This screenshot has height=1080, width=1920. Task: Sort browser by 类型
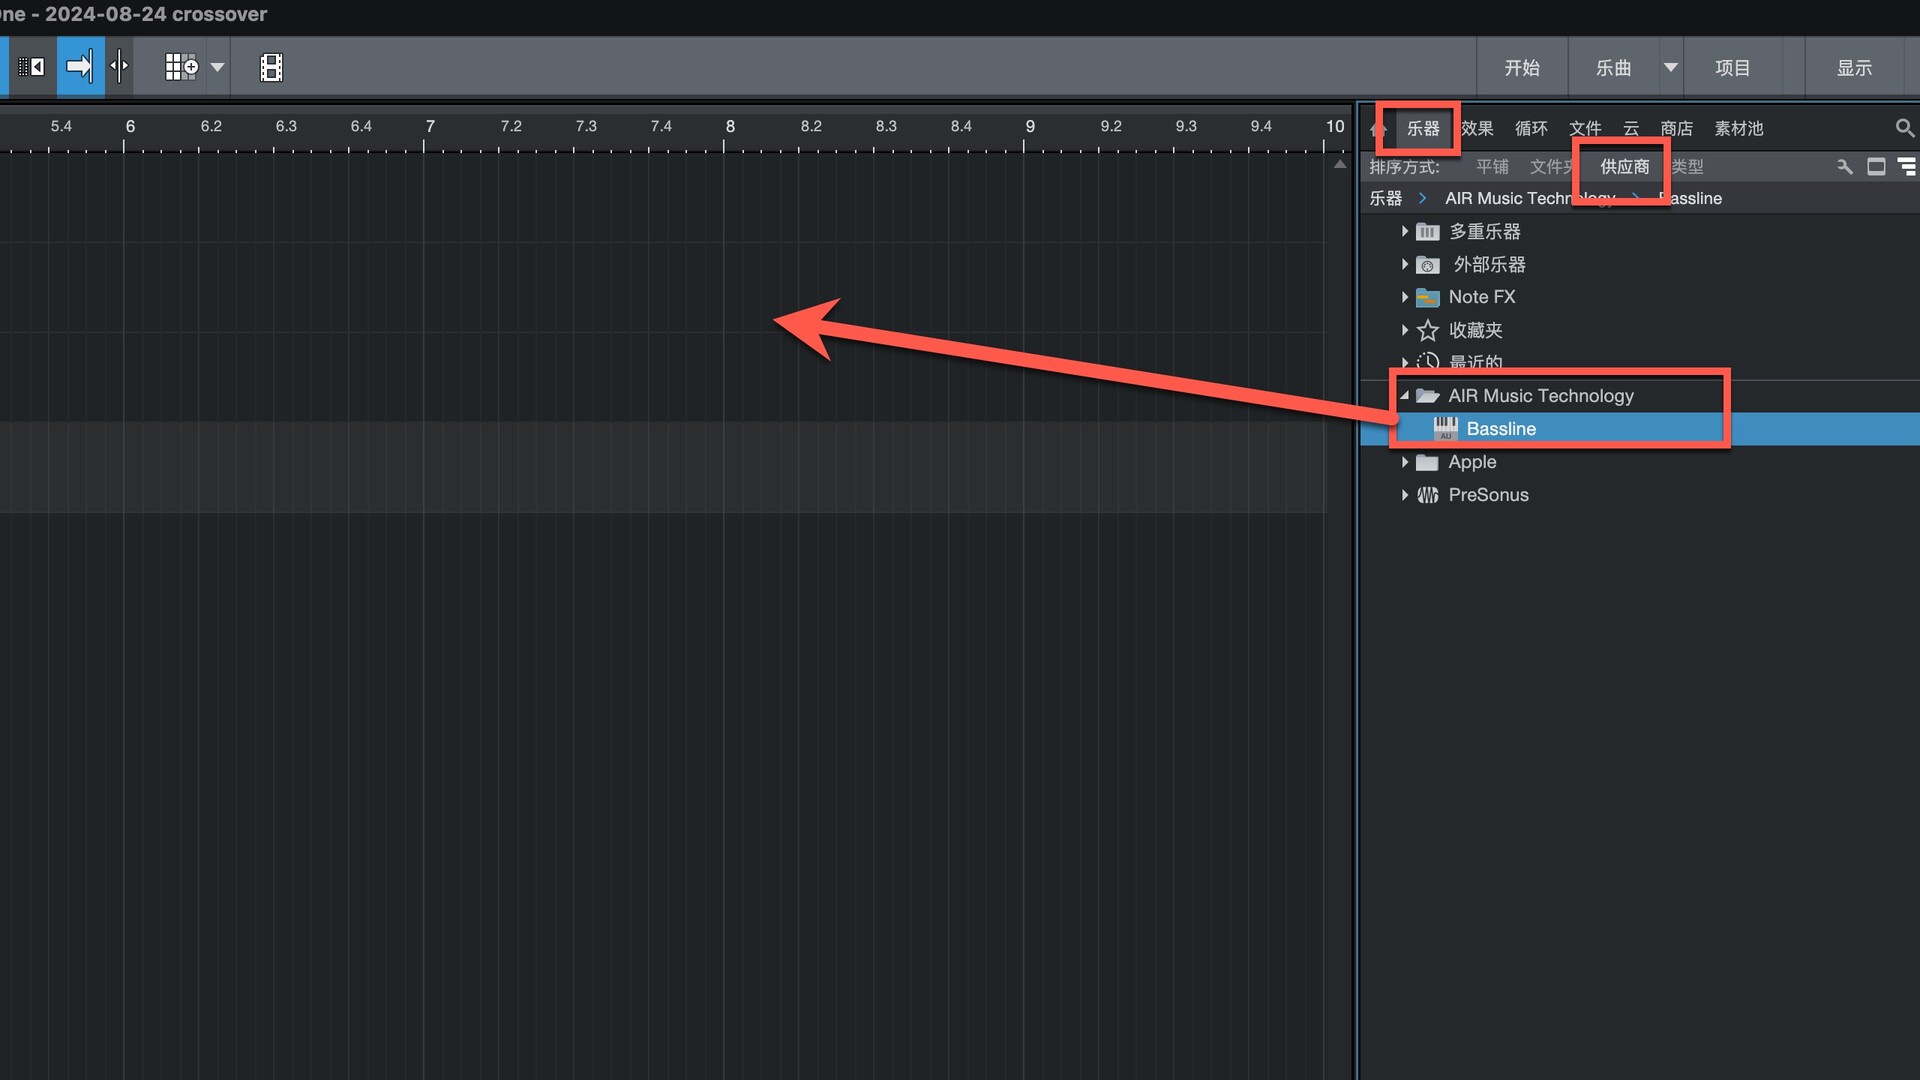(x=1688, y=167)
